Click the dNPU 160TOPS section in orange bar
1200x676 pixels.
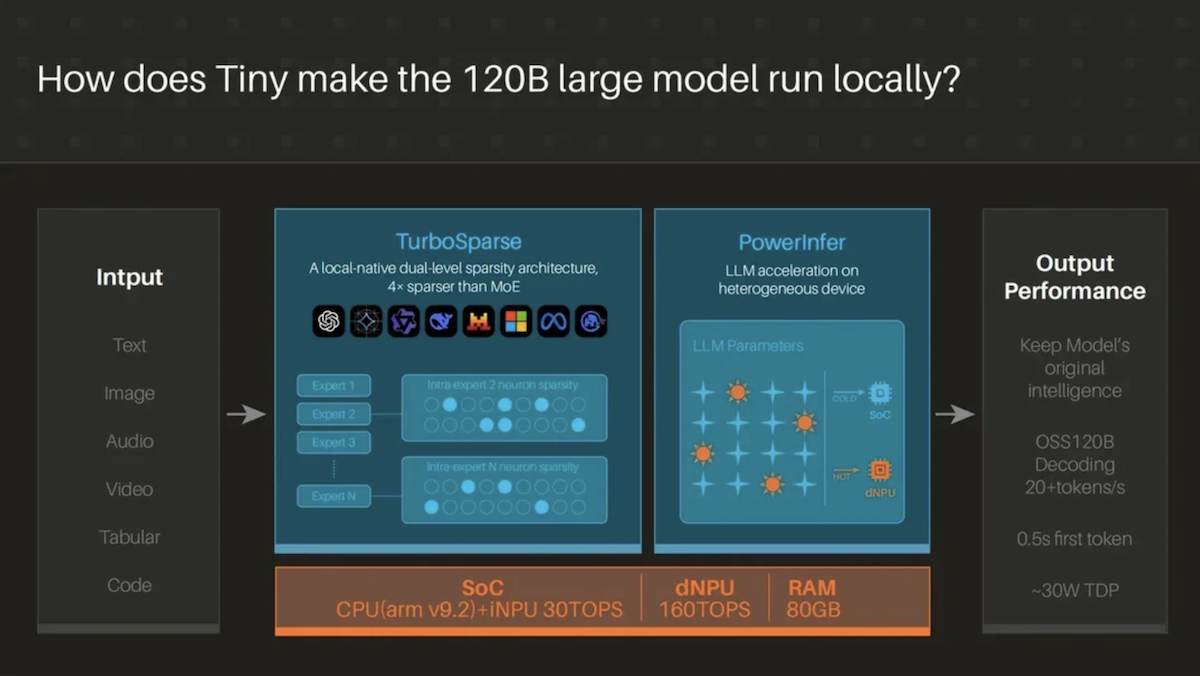pyautogui.click(x=704, y=599)
